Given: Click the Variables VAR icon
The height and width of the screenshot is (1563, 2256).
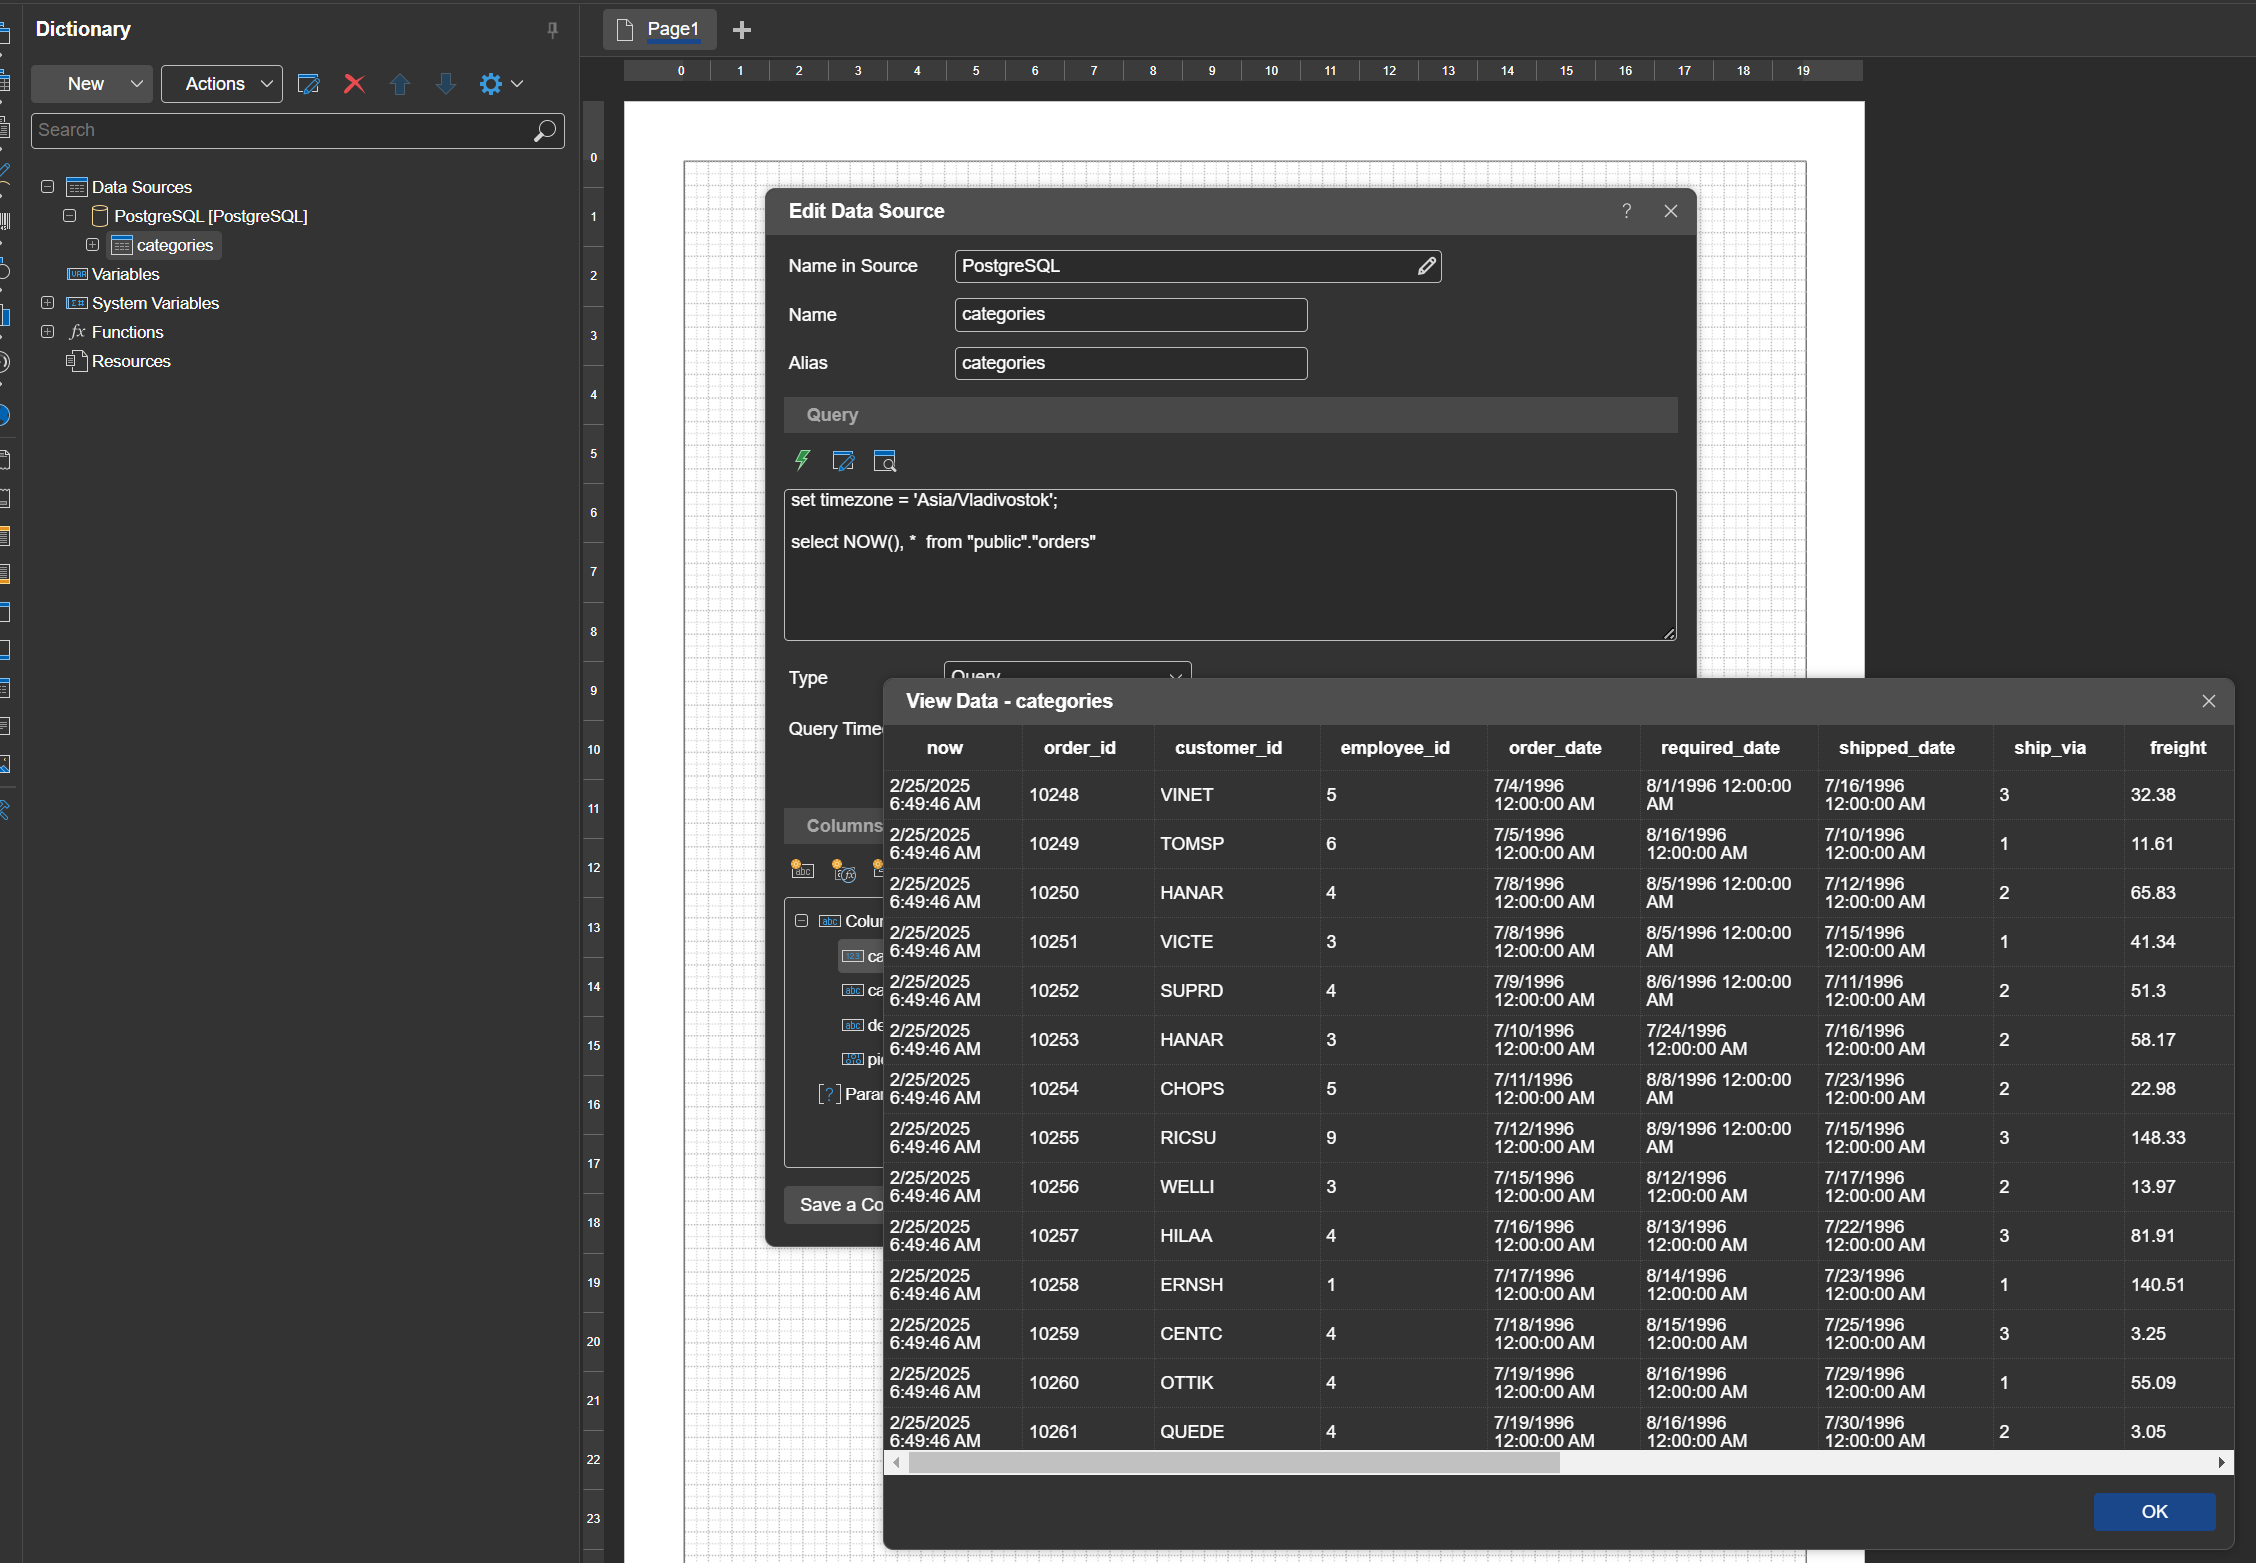Looking at the screenshot, I should (x=77, y=274).
